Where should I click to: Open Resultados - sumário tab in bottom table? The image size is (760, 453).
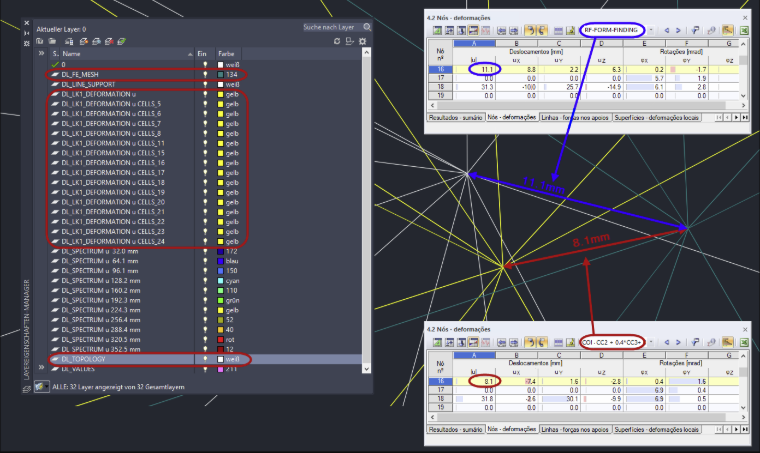[455, 429]
